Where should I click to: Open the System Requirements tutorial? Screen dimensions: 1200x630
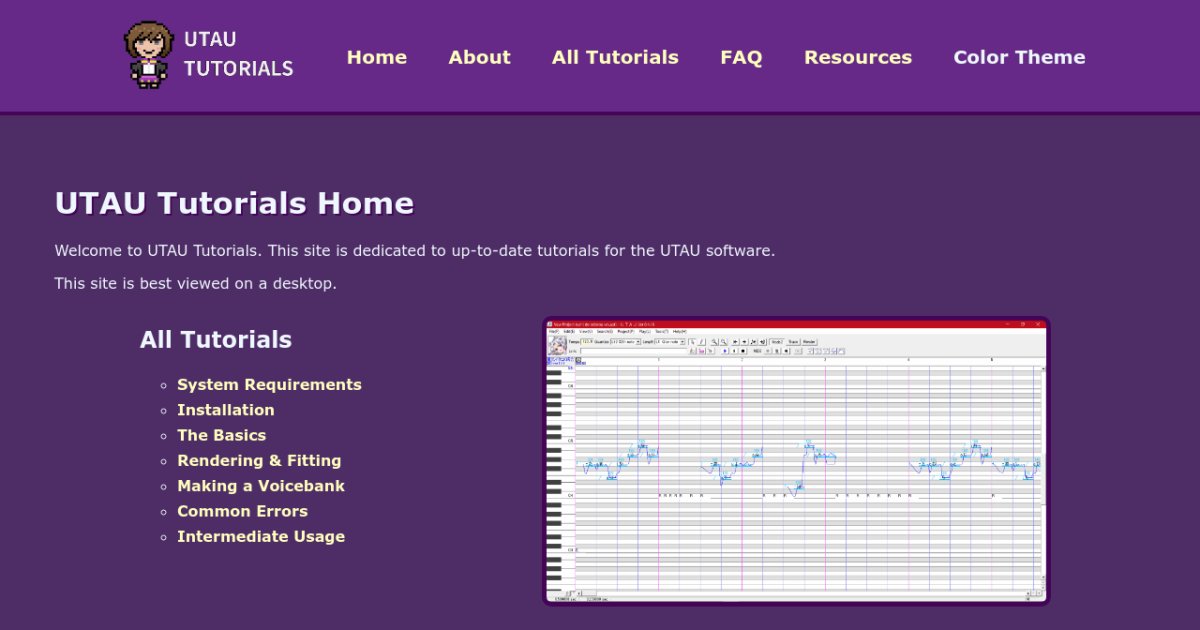(269, 385)
